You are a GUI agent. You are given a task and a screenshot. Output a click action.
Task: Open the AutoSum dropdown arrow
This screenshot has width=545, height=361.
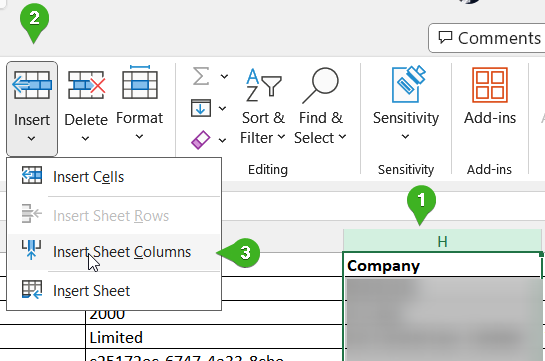point(224,76)
